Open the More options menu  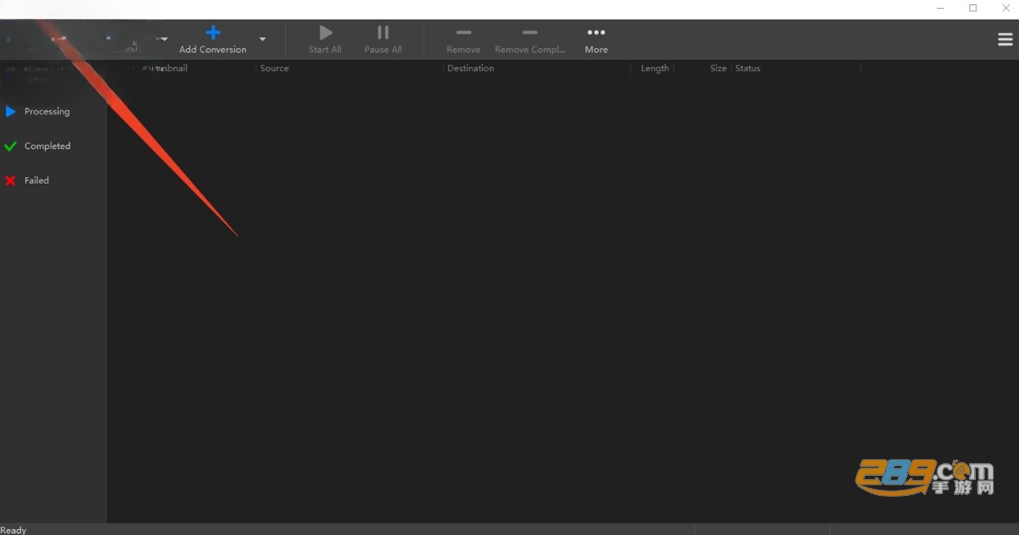point(596,39)
